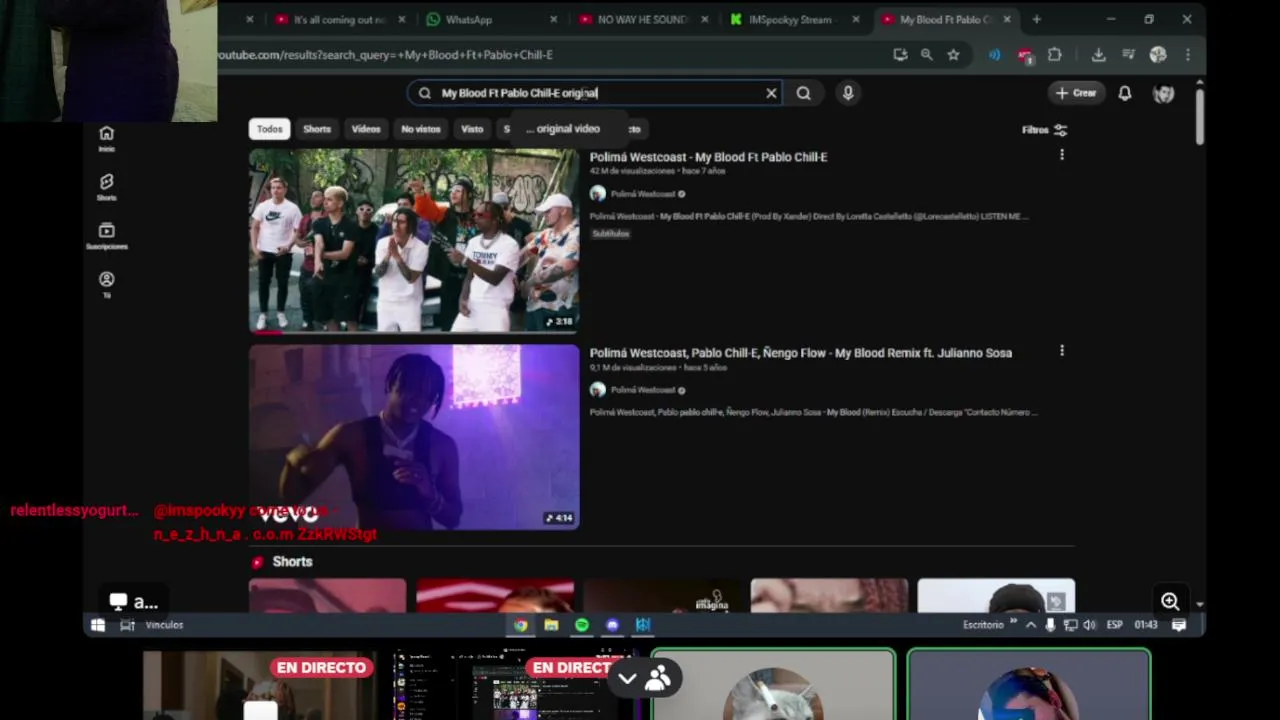The image size is (1280, 720).
Task: Clear the YouTube search box text
Action: point(771,93)
